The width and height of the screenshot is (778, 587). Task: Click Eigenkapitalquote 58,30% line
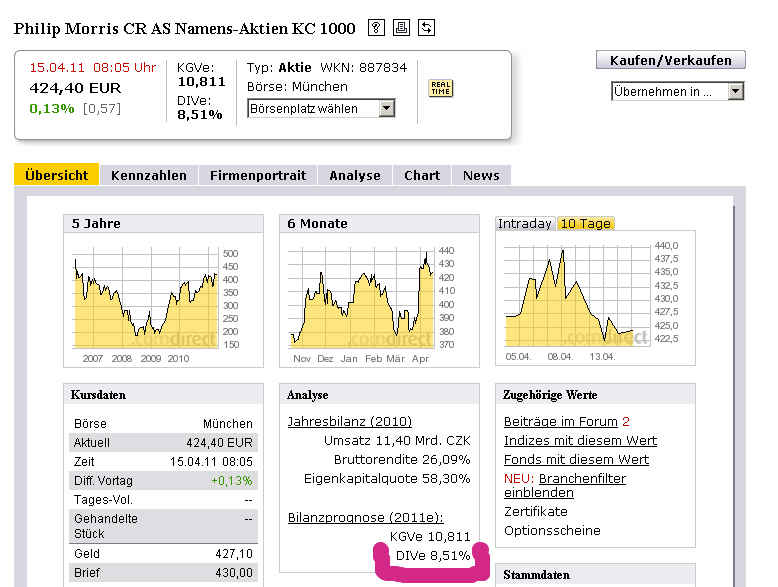pos(387,479)
